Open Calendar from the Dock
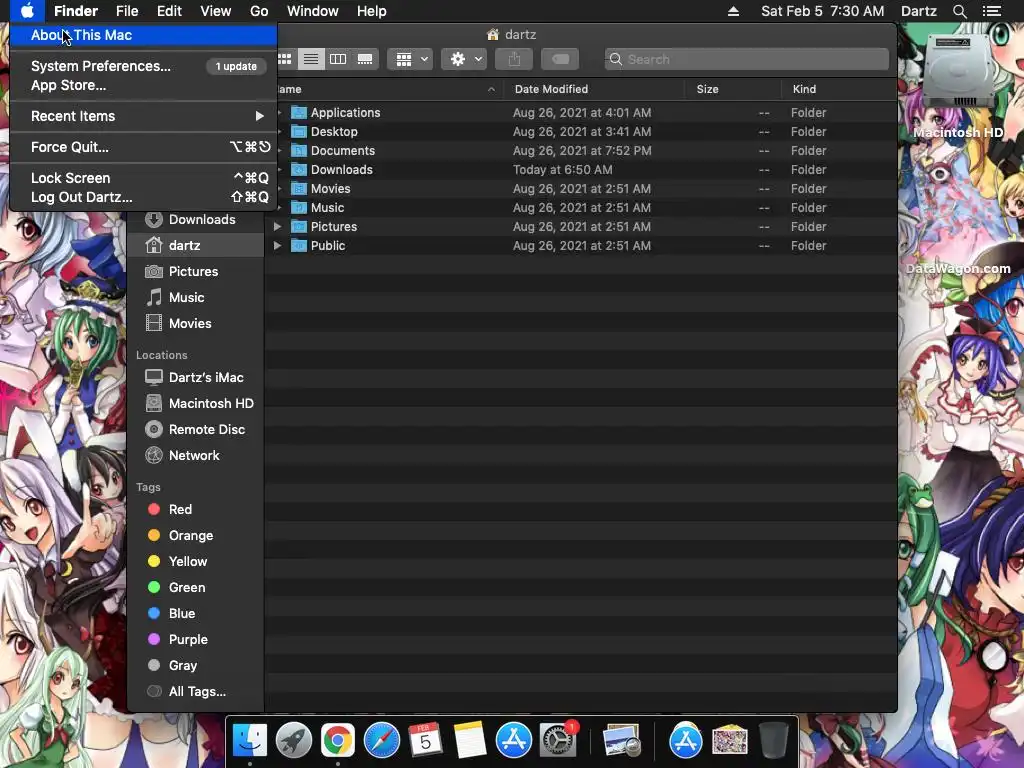 pos(425,741)
